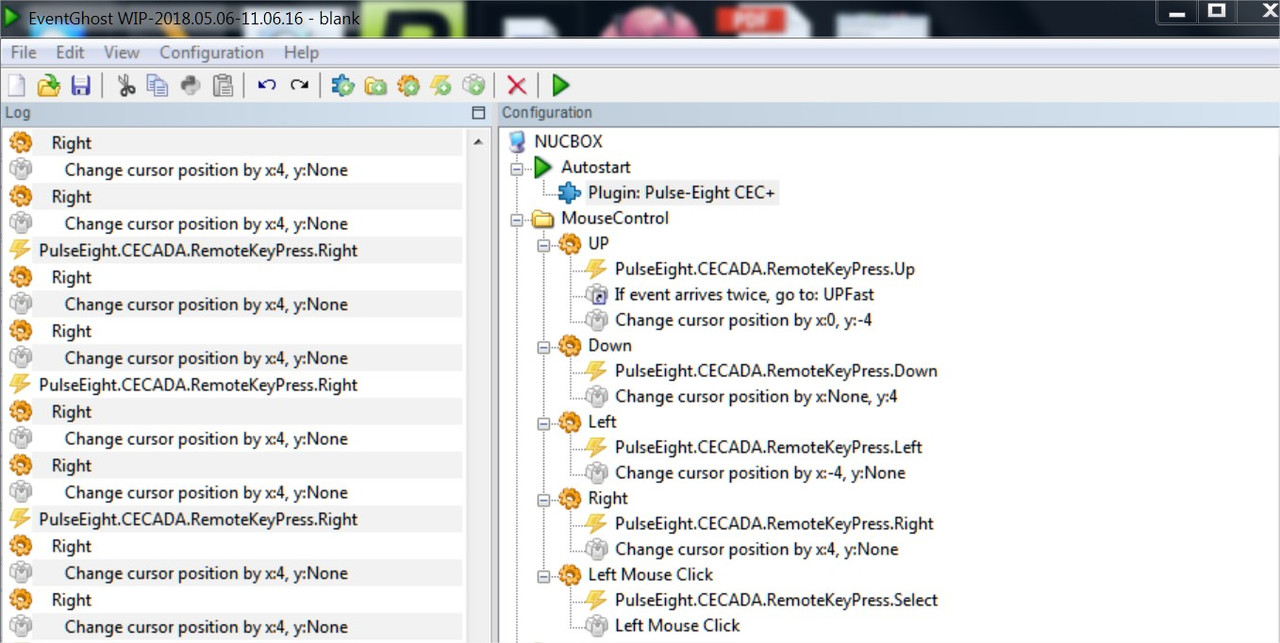Open the Configuration menu
1280x643 pixels.
pos(211,52)
